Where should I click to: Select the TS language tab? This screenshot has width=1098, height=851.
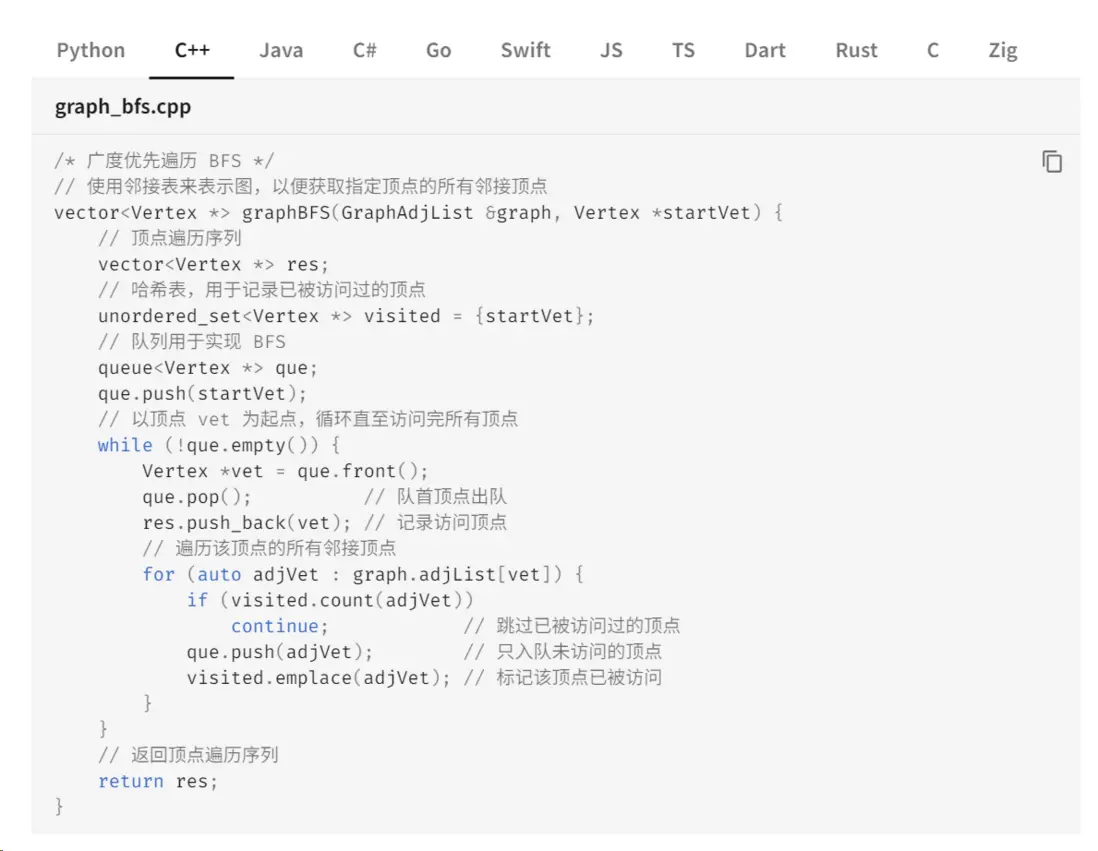tap(683, 50)
